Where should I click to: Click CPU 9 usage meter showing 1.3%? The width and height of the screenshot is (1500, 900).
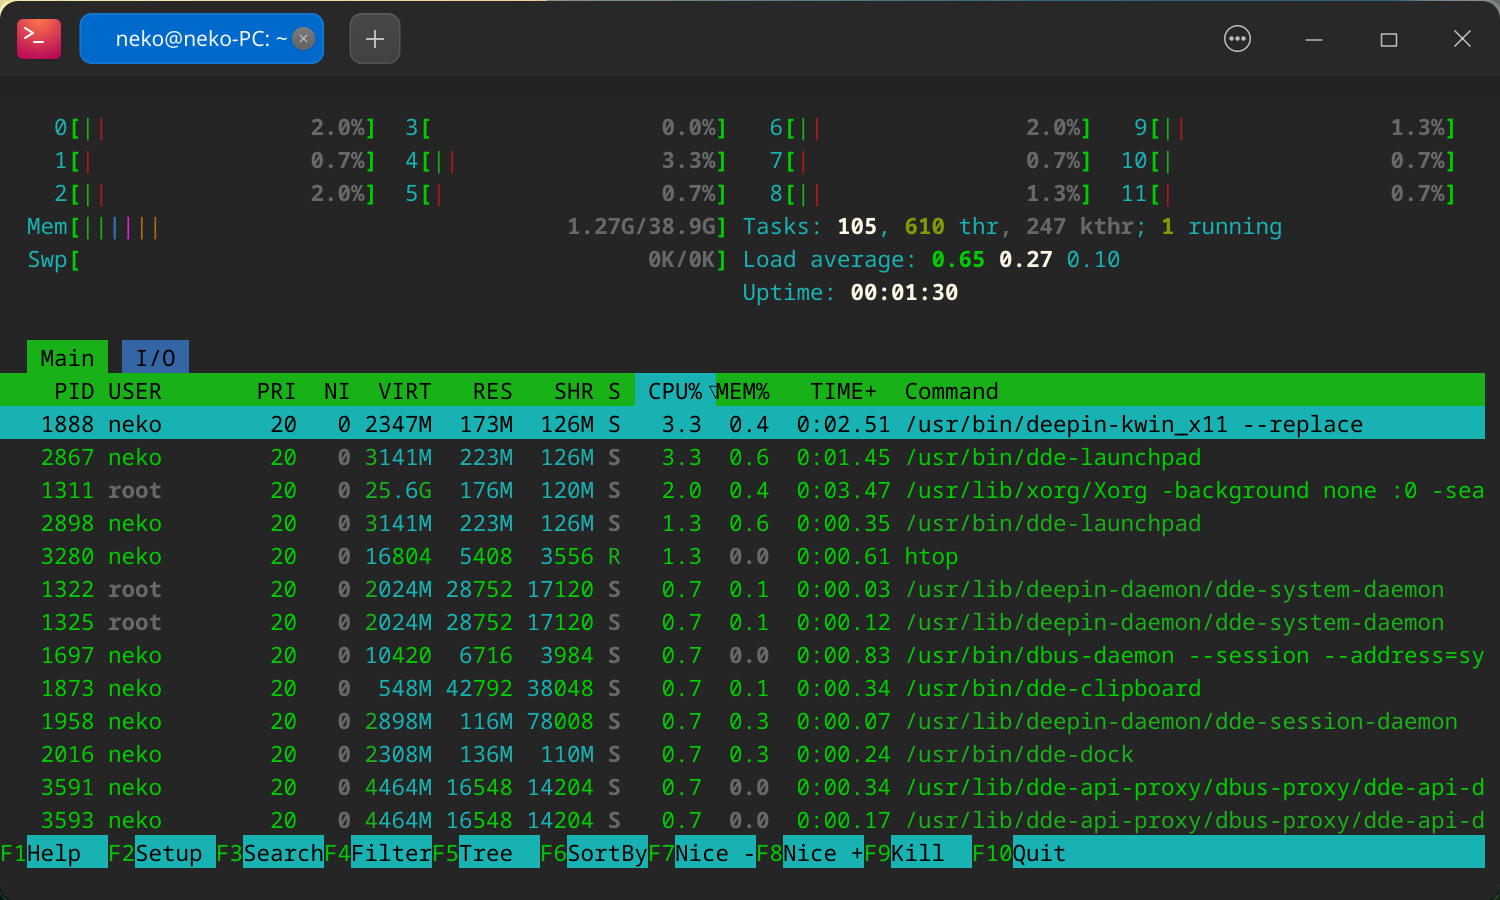[x=1295, y=127]
